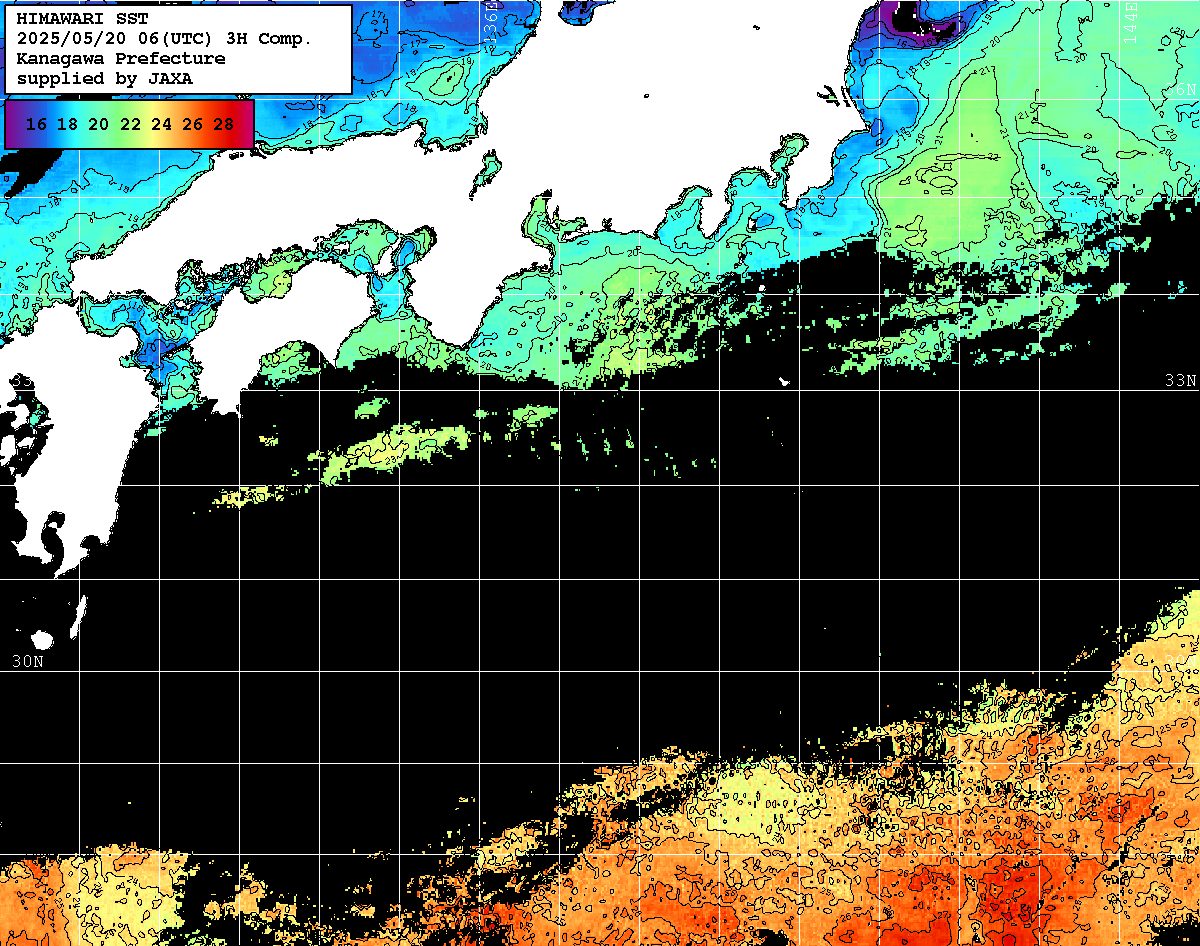Click the 16 value on the color legend
The height and width of the screenshot is (946, 1200).
[37, 124]
